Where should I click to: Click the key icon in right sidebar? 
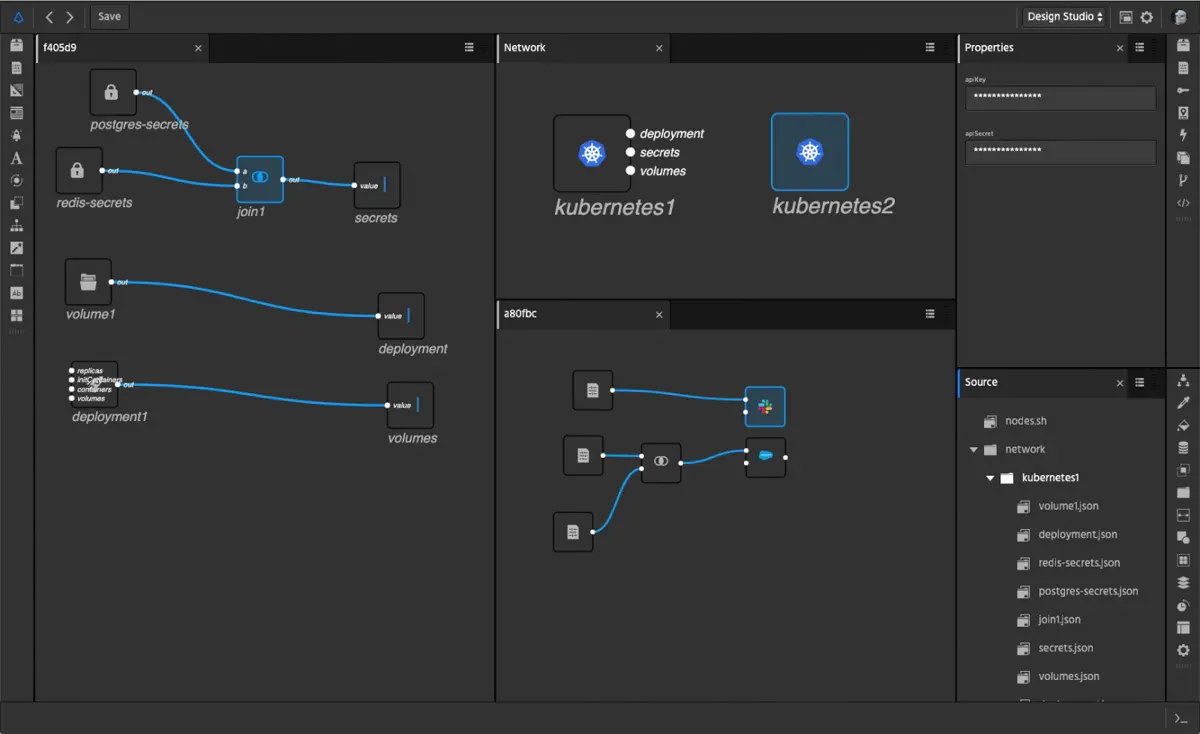tap(1183, 90)
